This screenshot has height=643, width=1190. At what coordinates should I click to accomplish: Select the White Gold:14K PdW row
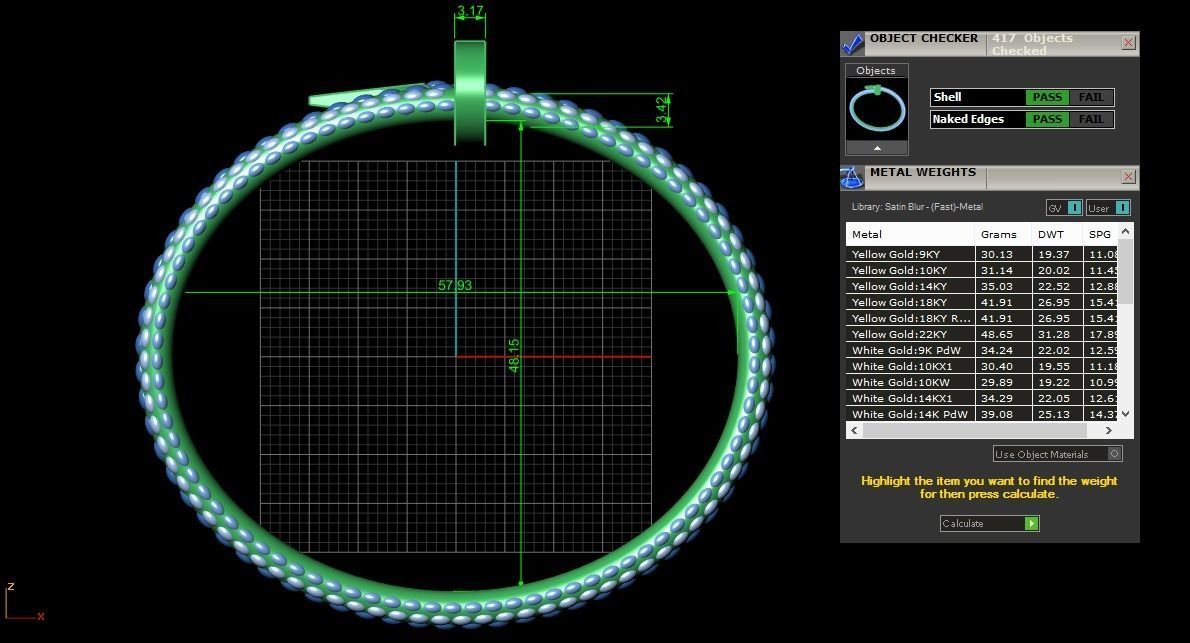tap(982, 414)
